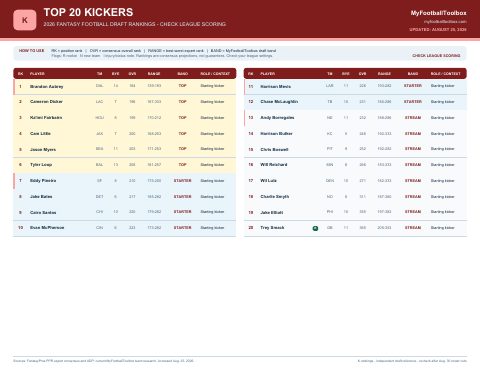Viewport: 480px width, 371px height.
Task: Click the TOP 20 KICKERS title
Action: click(88, 12)
